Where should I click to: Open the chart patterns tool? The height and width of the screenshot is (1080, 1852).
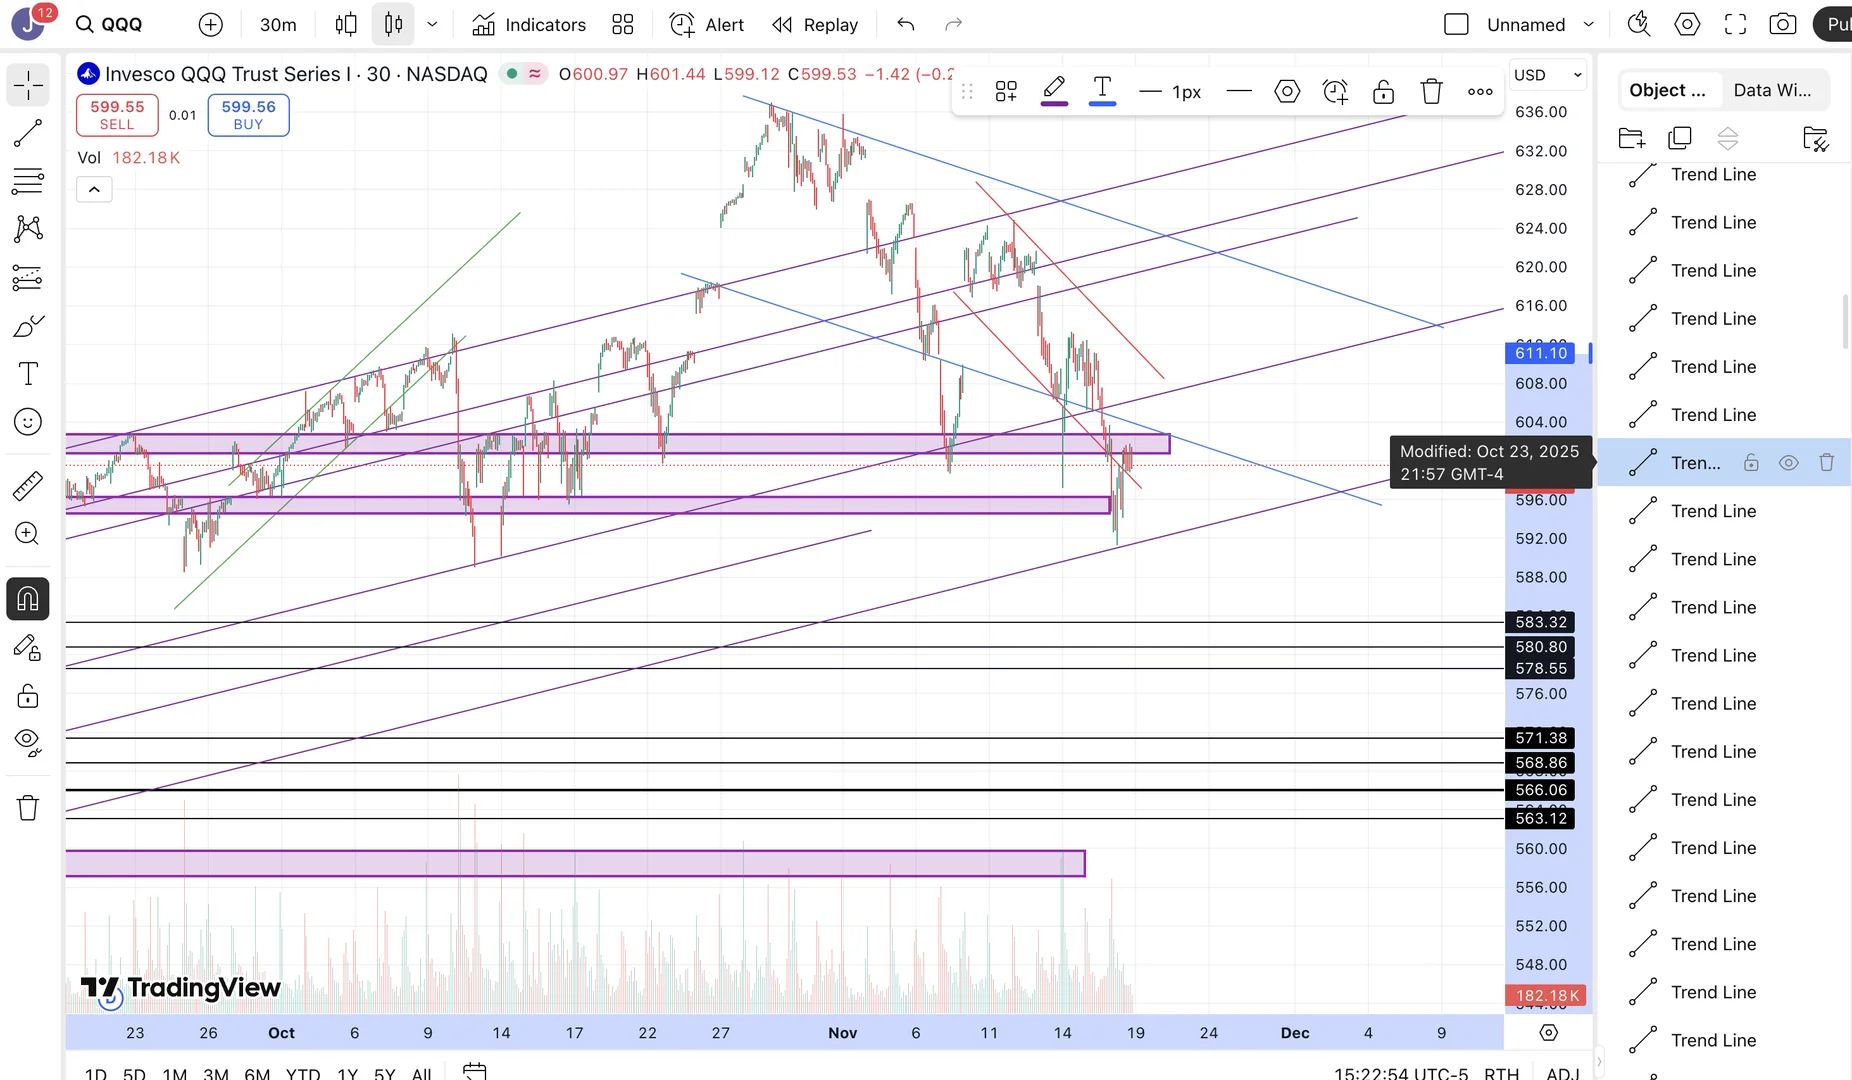28,229
